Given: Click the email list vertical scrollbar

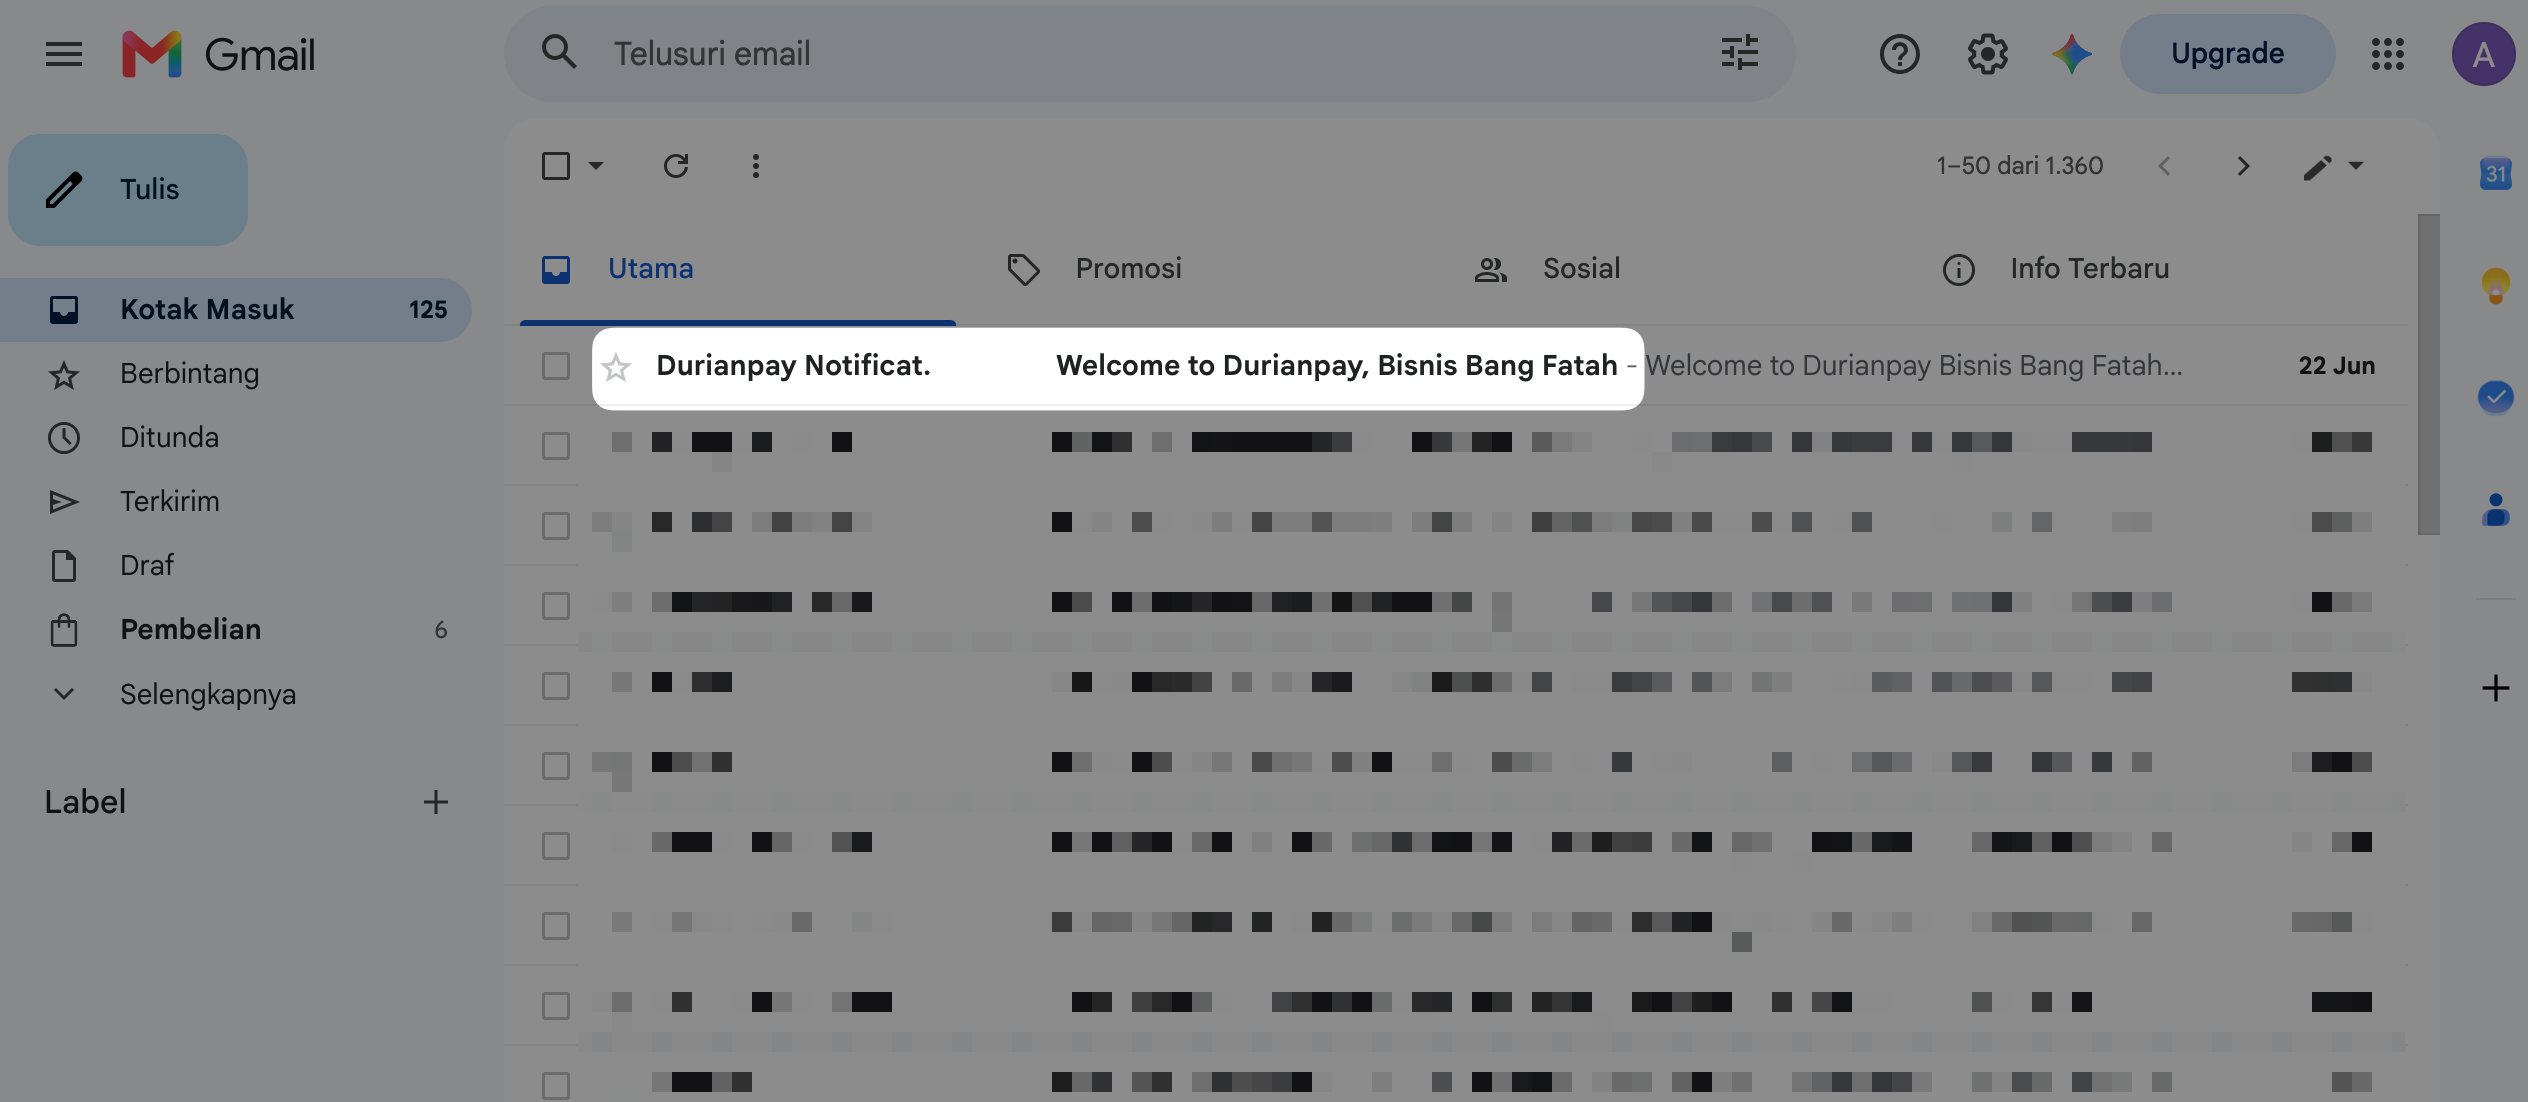Looking at the screenshot, I should (x=2429, y=374).
